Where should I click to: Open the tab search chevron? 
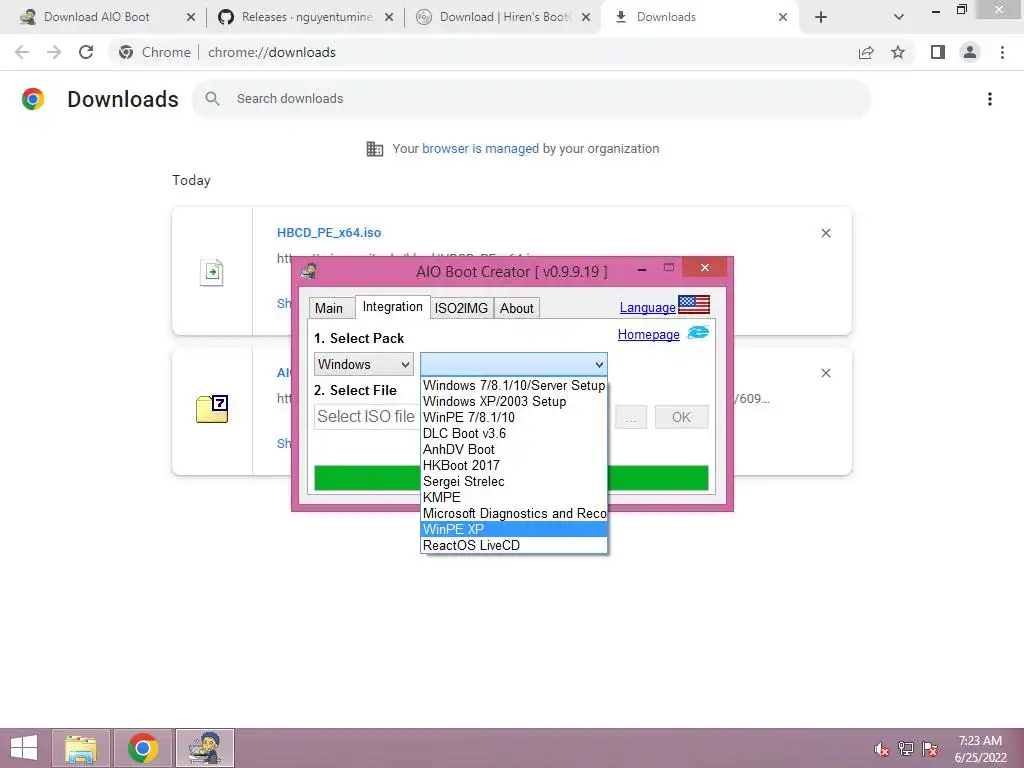pos(899,17)
